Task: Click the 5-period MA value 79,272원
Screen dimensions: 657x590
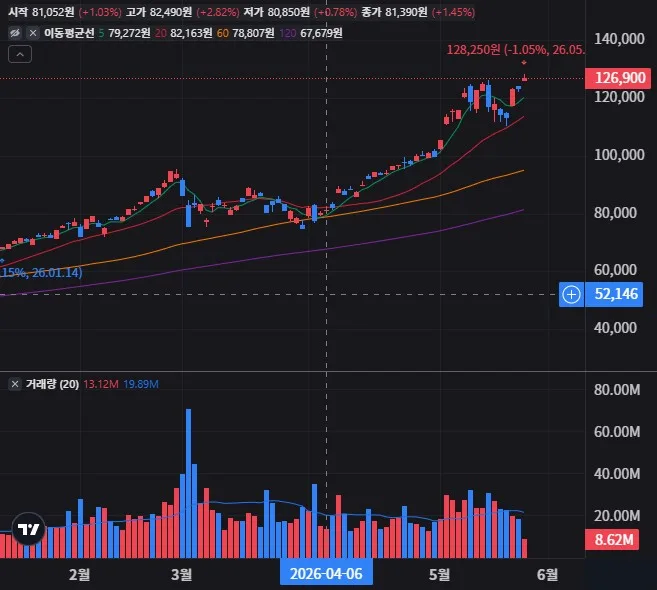Action: [x=129, y=33]
